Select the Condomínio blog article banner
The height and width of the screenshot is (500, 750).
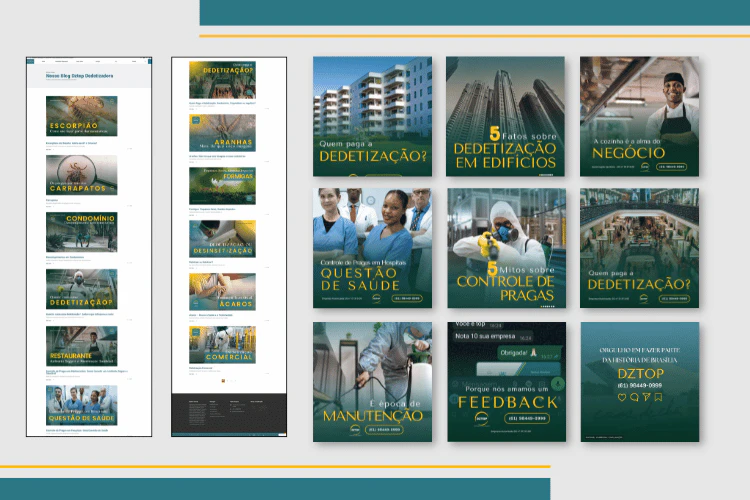[81, 231]
